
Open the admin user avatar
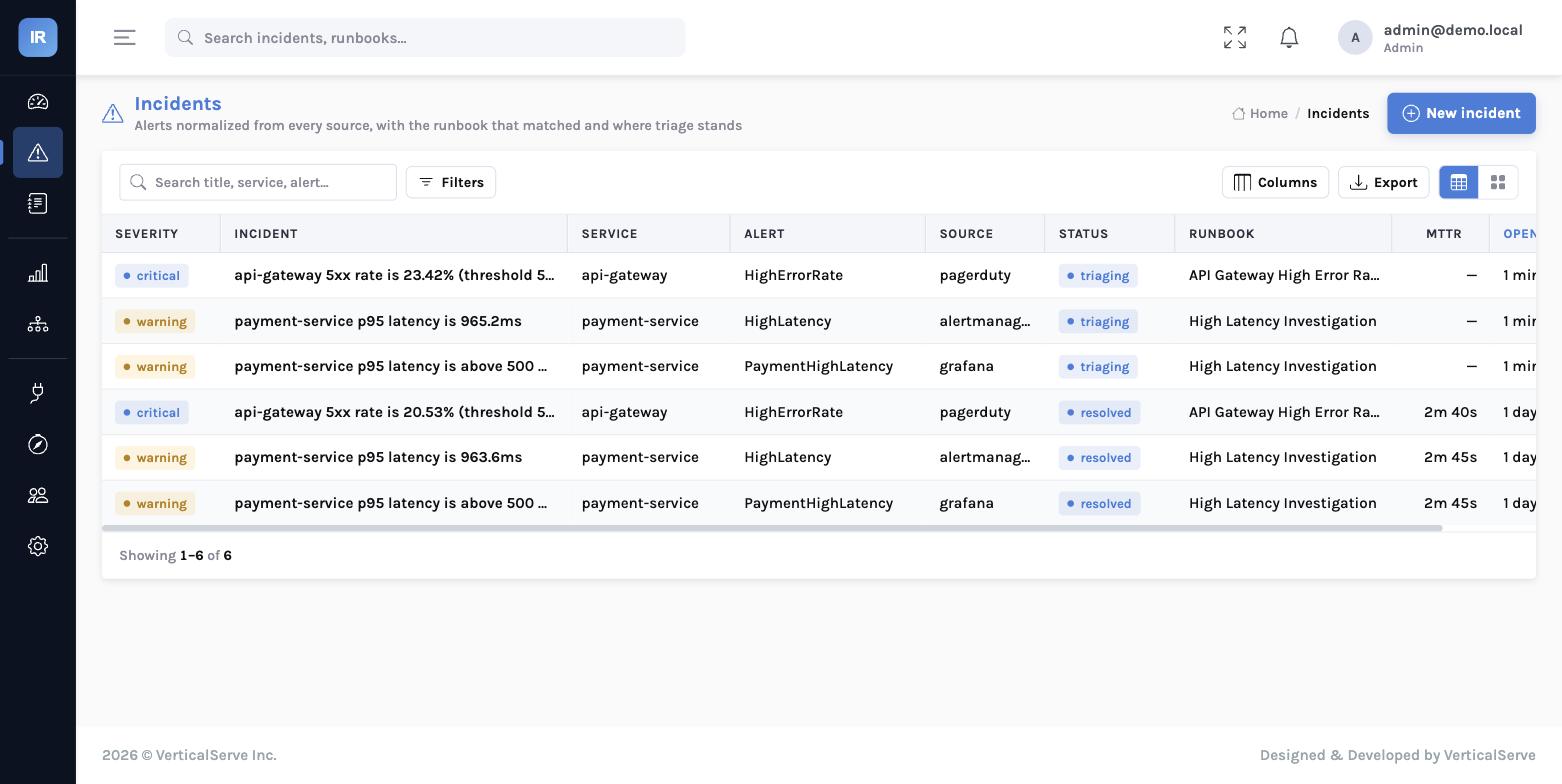pos(1355,37)
